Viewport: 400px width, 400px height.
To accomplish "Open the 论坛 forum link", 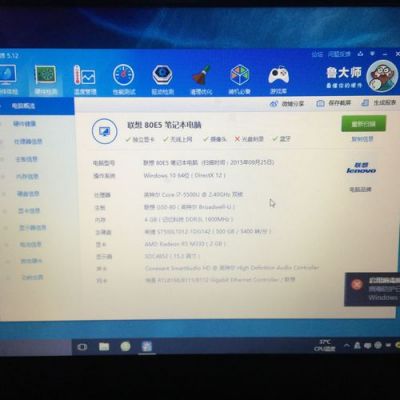I will click(x=317, y=54).
